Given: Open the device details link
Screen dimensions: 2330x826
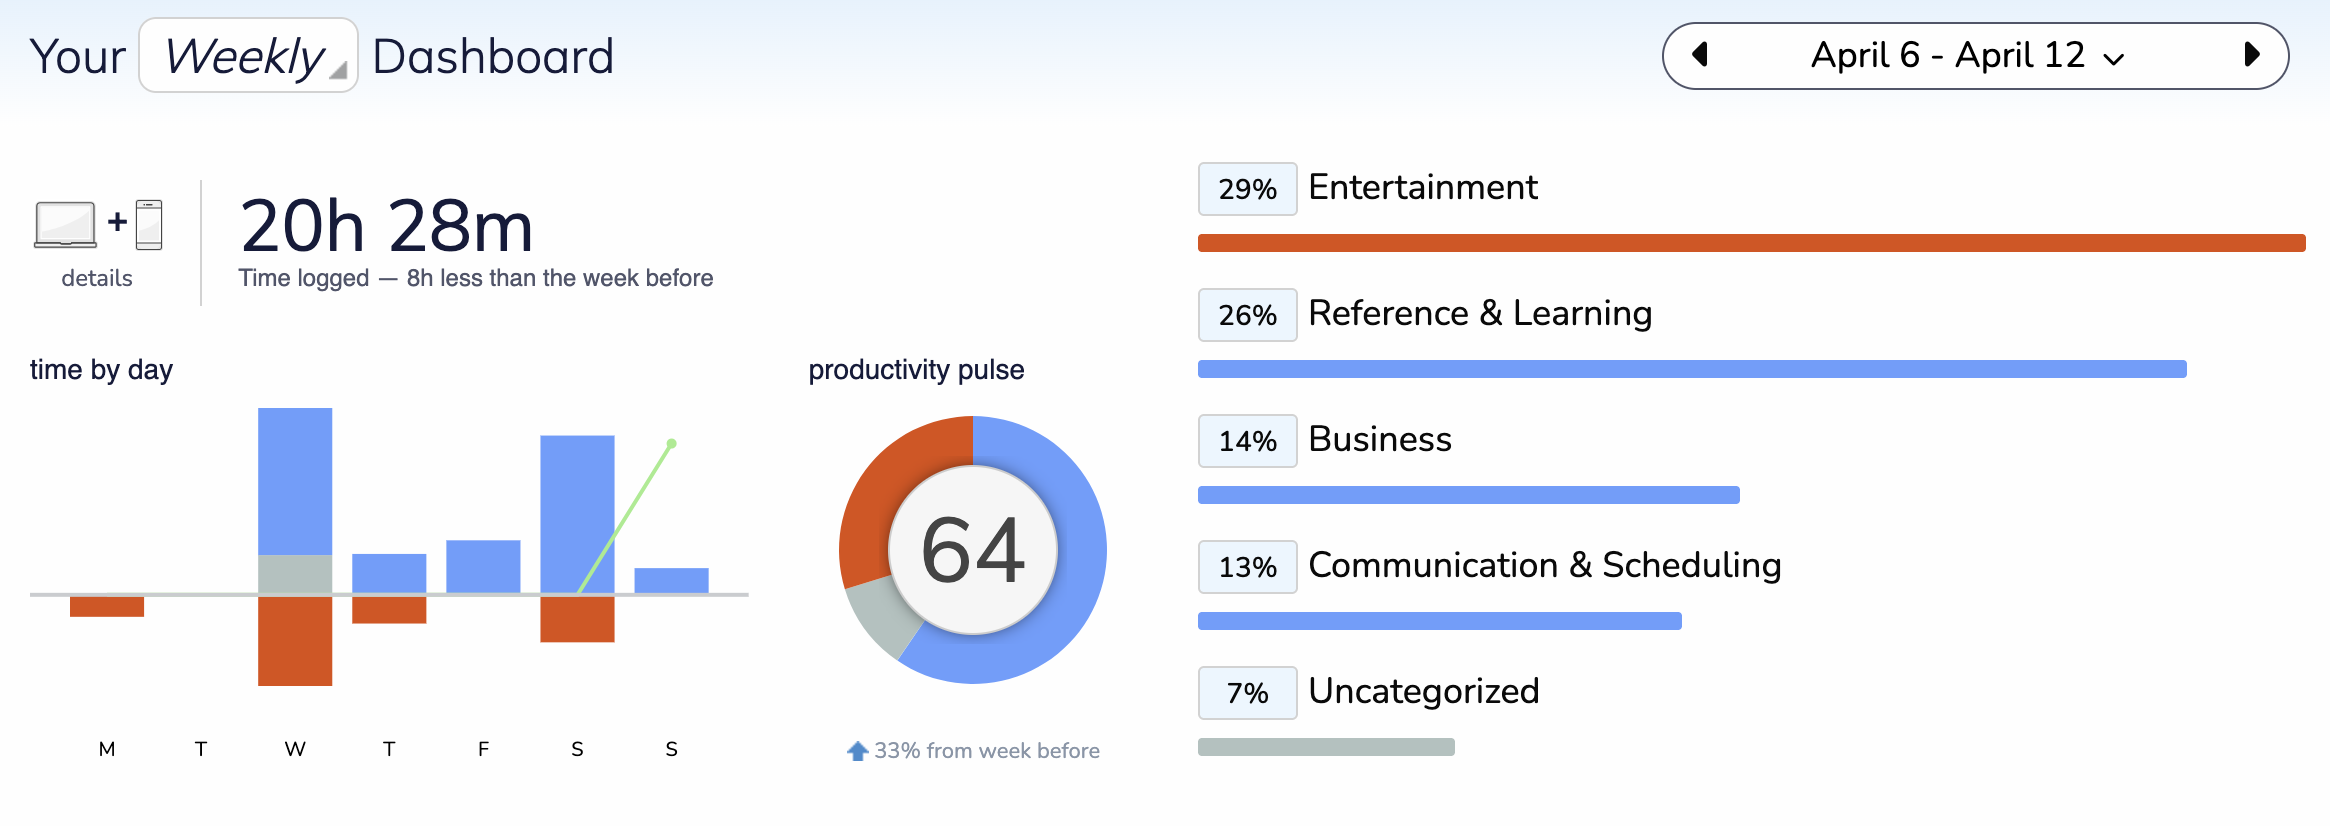Looking at the screenshot, I should coord(97,278).
